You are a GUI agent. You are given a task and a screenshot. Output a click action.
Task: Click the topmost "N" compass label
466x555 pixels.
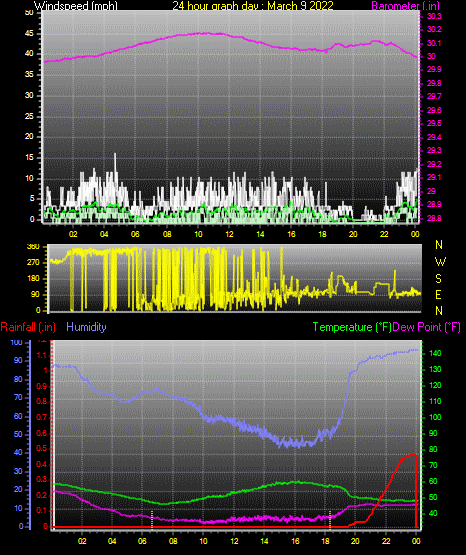pyautogui.click(x=439, y=245)
